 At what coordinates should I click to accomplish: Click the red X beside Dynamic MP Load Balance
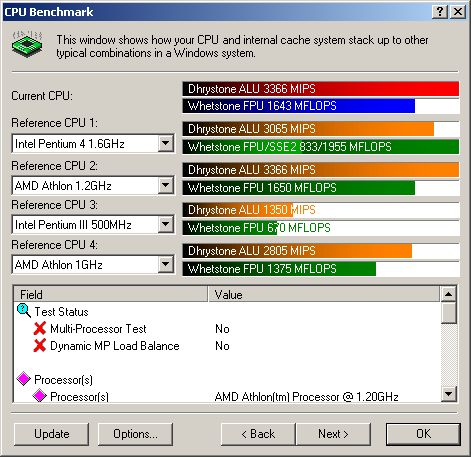(x=40, y=346)
